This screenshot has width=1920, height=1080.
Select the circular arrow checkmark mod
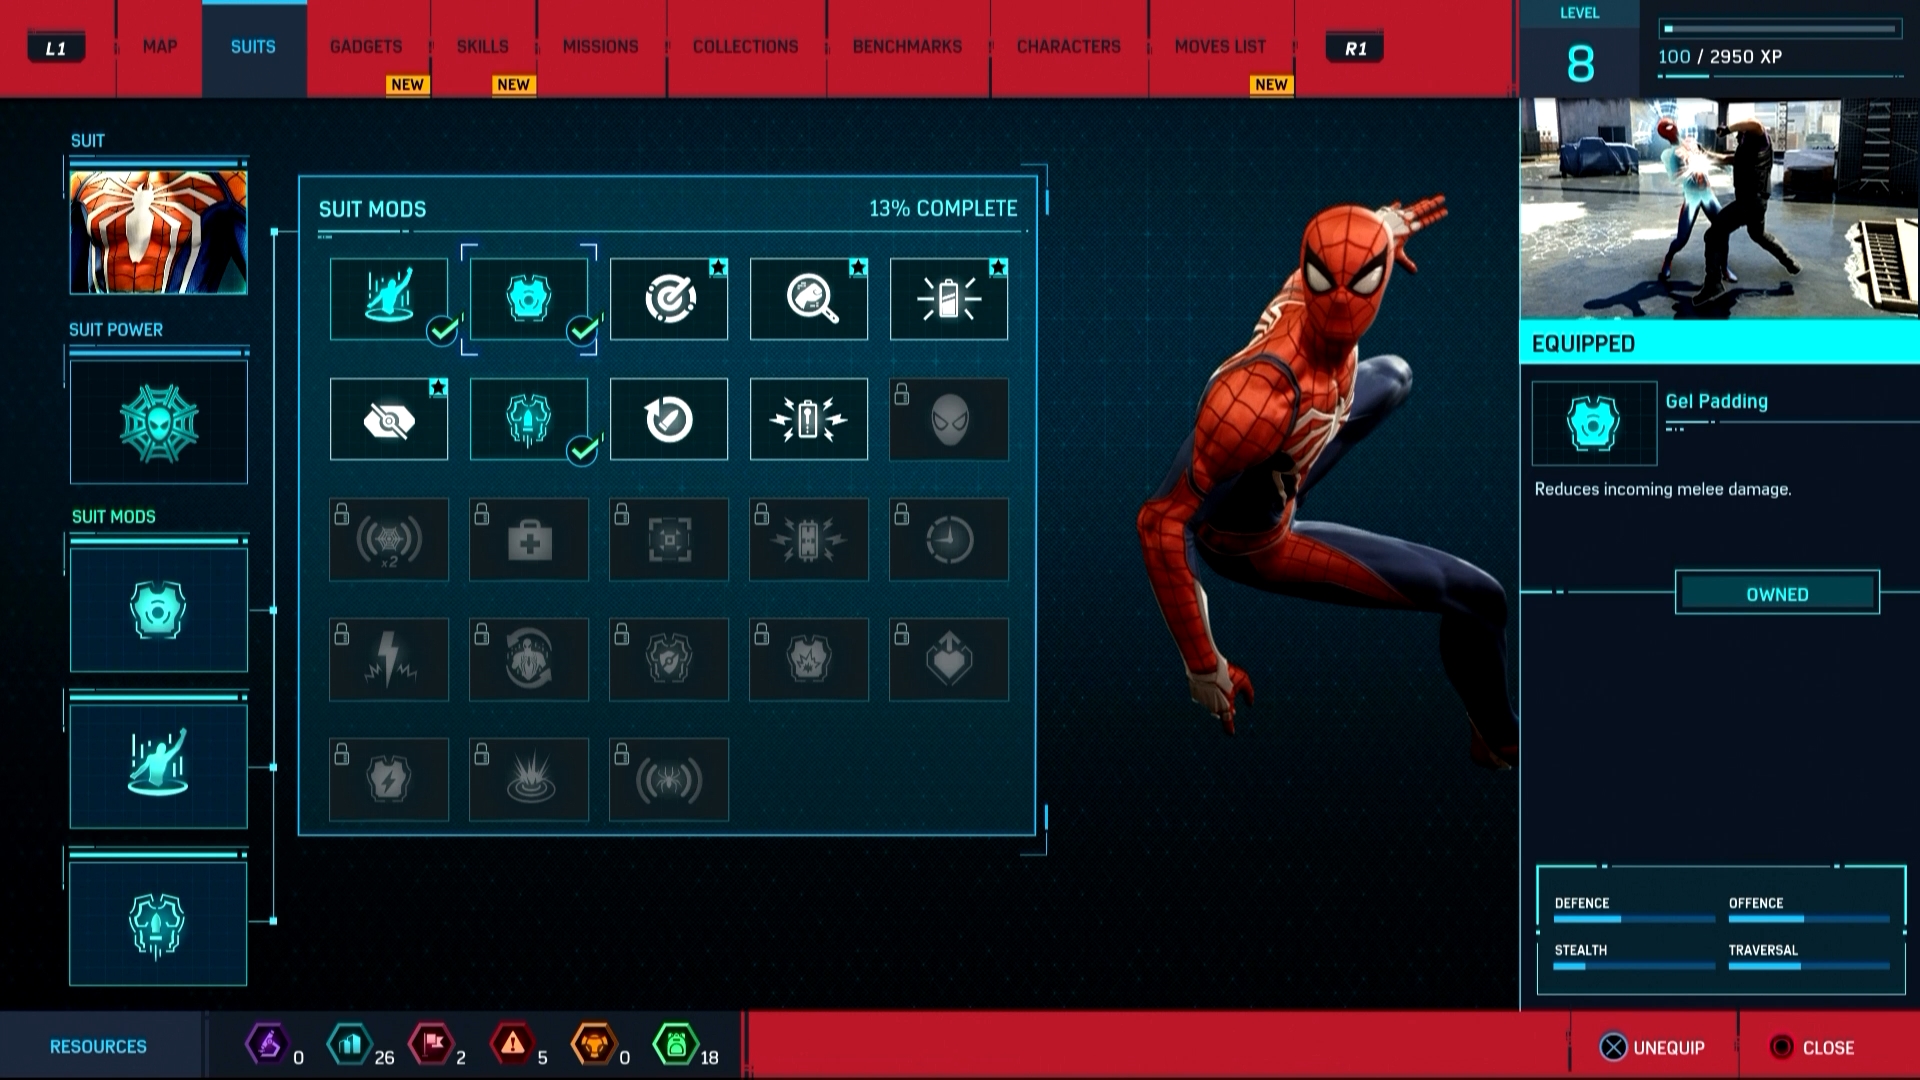pyautogui.click(x=669, y=419)
